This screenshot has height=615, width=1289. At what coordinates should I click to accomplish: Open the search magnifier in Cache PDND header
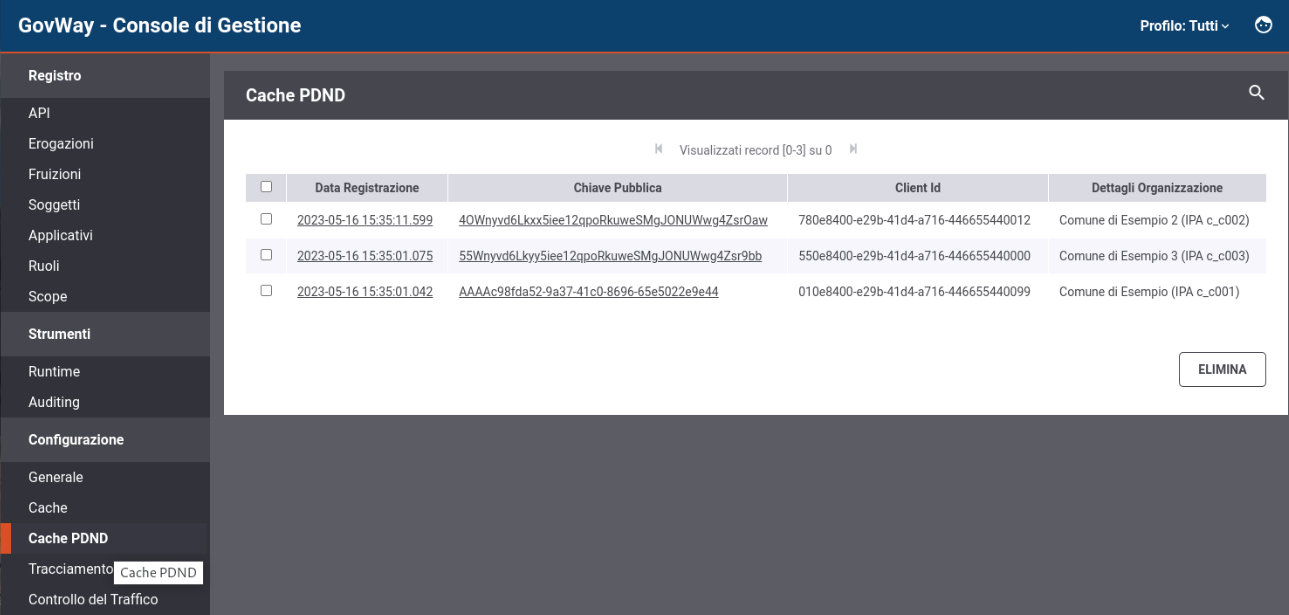coord(1257,93)
